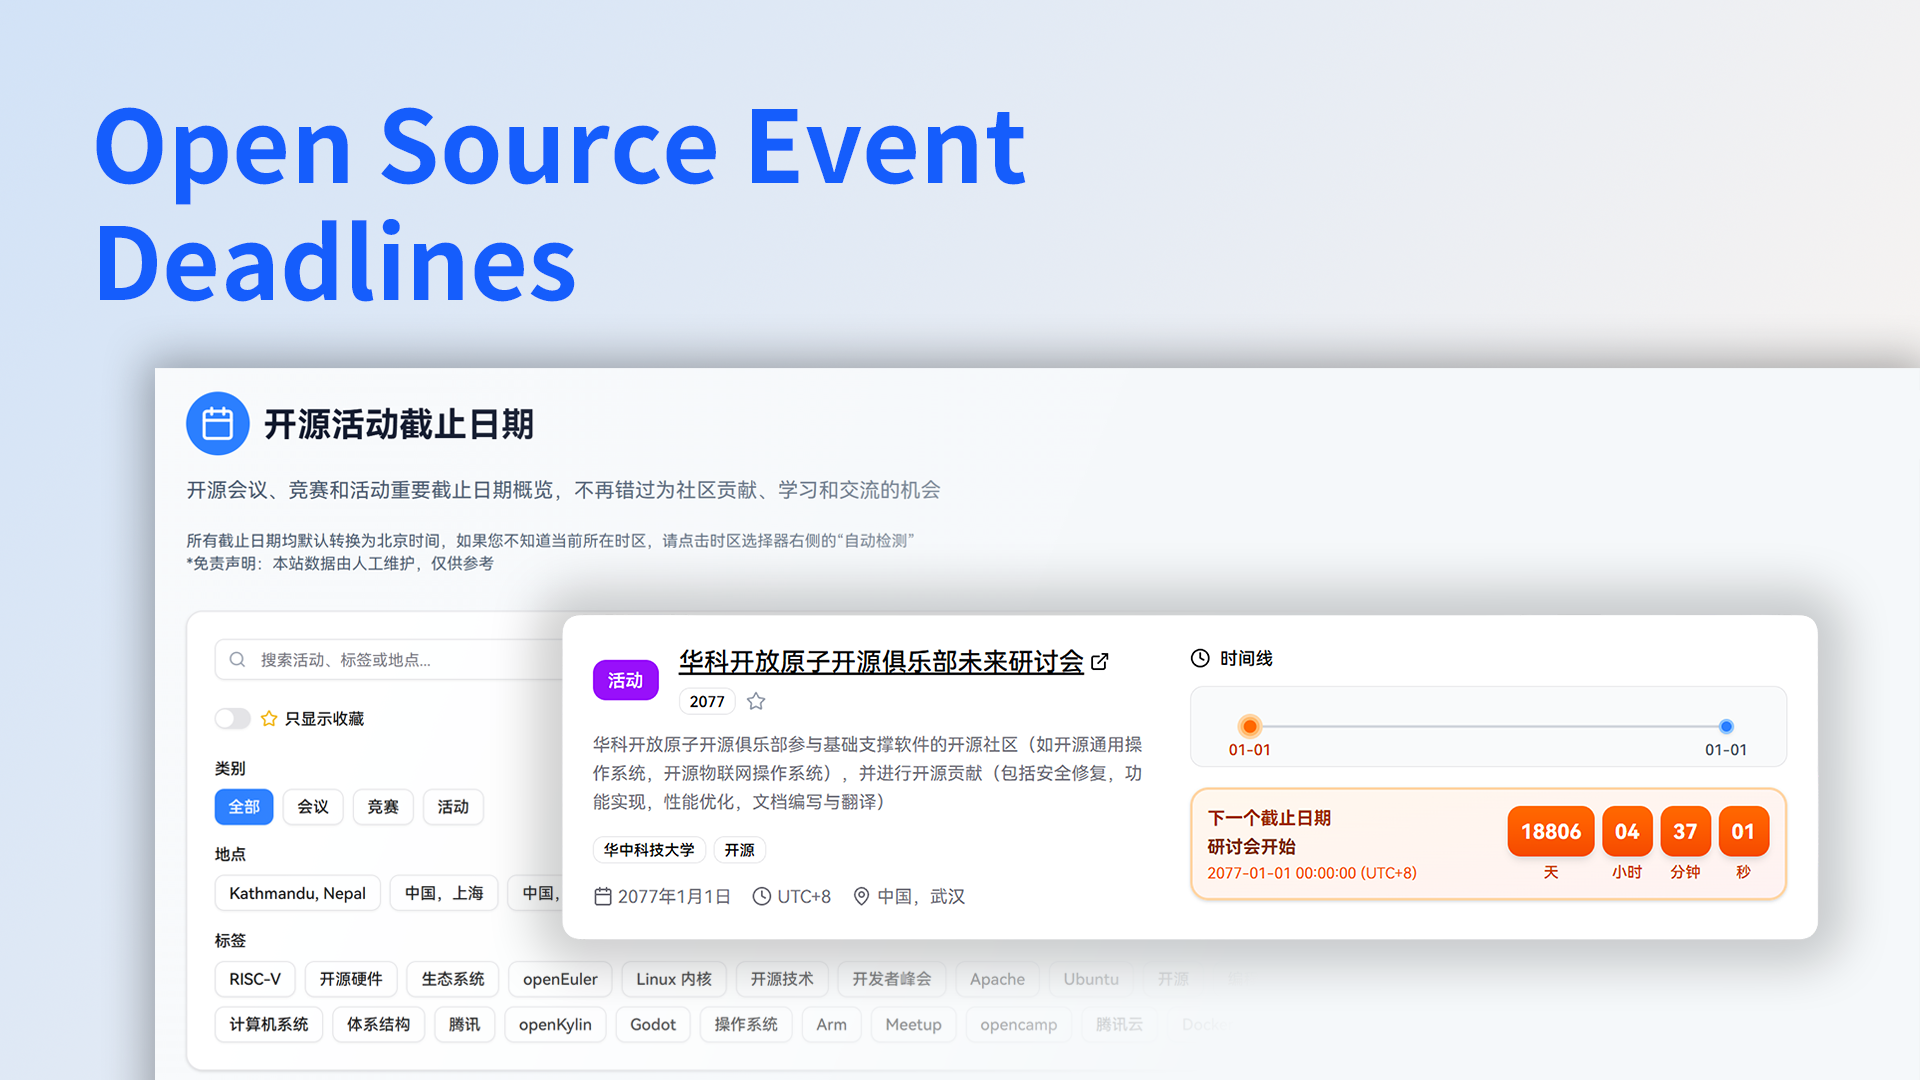Switch to the 会议 category

(313, 807)
